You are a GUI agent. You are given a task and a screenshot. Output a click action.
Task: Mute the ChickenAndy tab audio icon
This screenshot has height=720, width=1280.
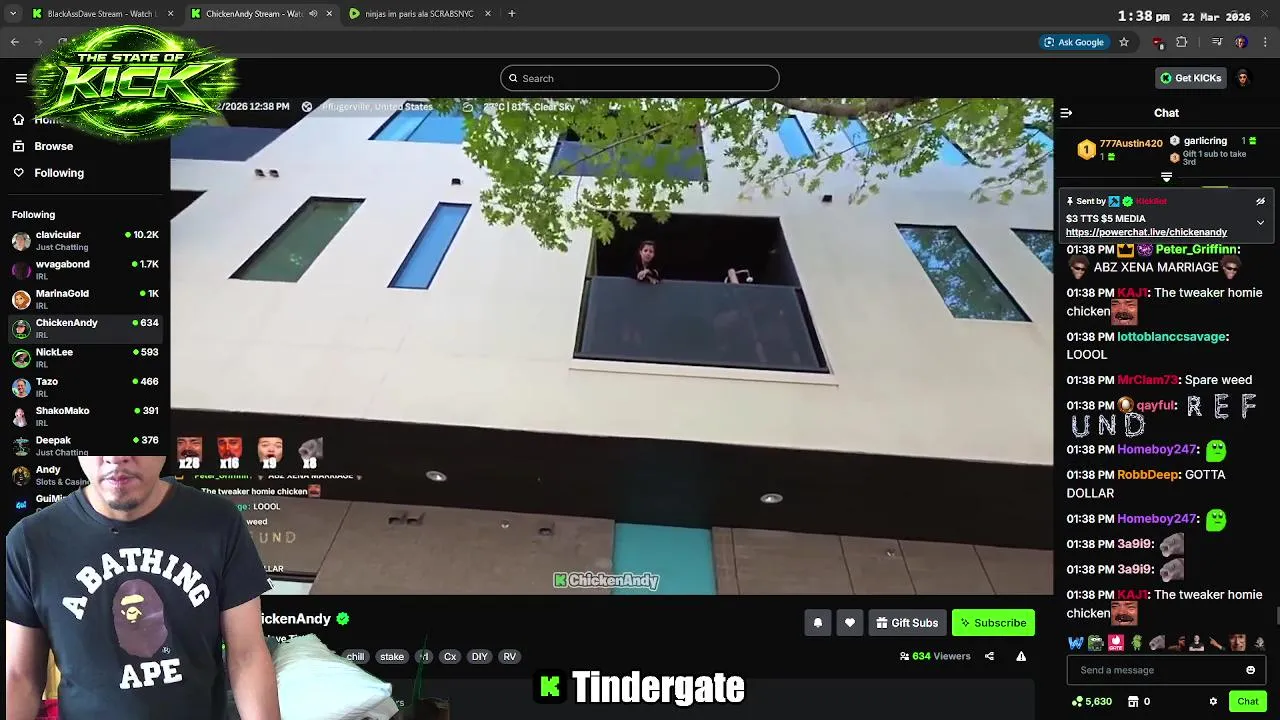(x=313, y=14)
